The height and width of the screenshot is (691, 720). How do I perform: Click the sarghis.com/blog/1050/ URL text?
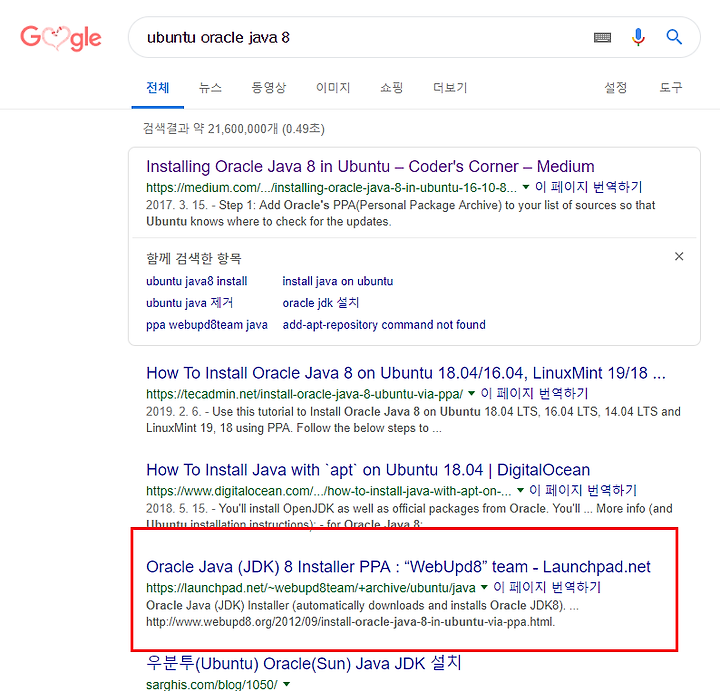[x=212, y=684]
